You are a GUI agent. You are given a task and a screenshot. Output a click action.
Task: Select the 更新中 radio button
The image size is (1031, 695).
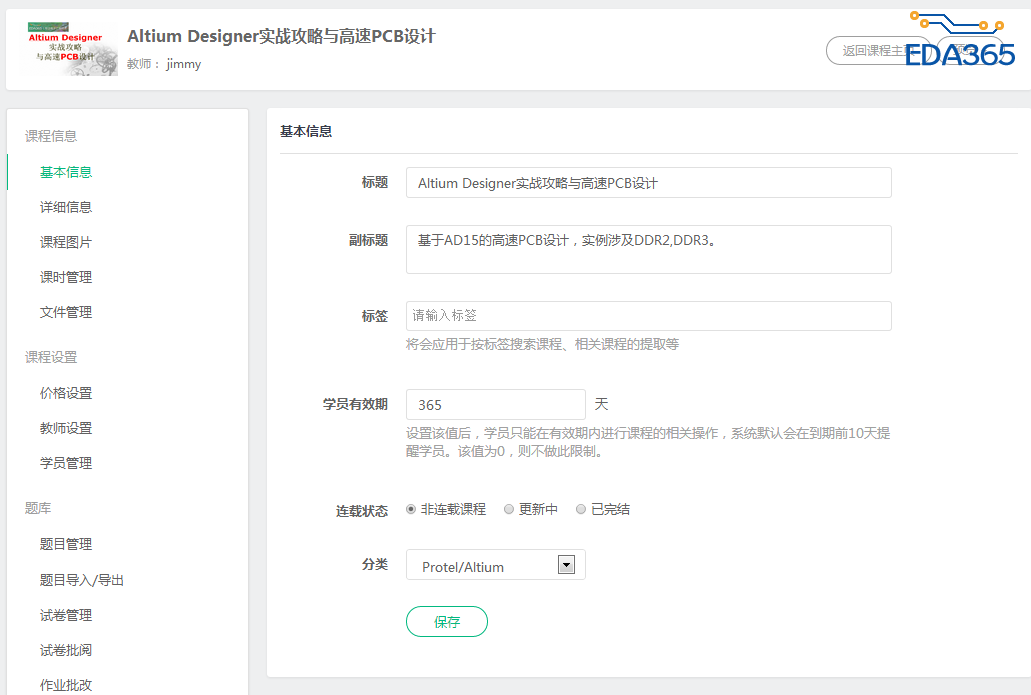(x=509, y=509)
